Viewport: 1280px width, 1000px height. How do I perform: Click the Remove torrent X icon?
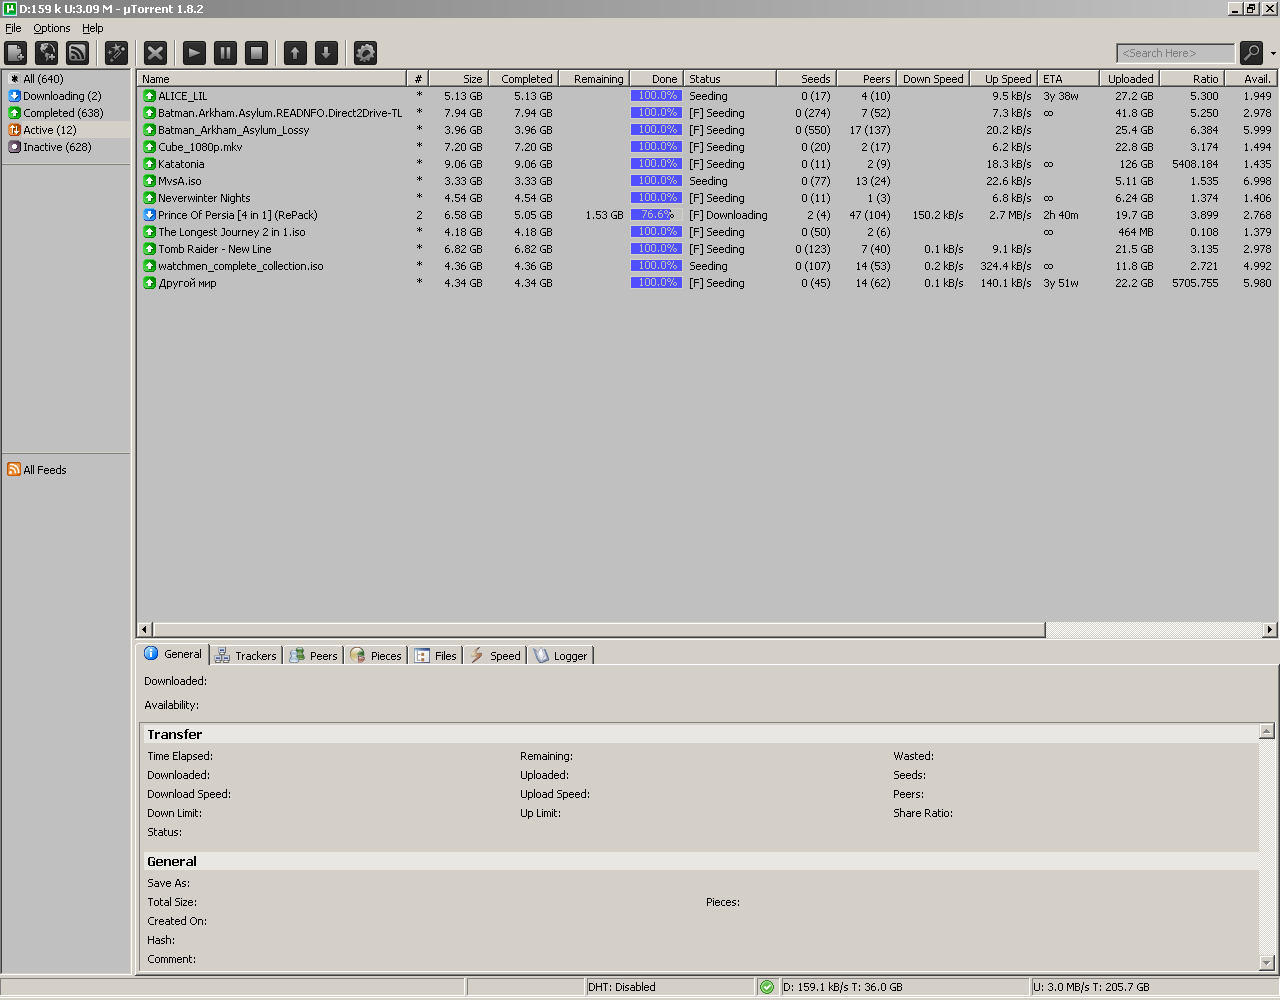[x=155, y=53]
